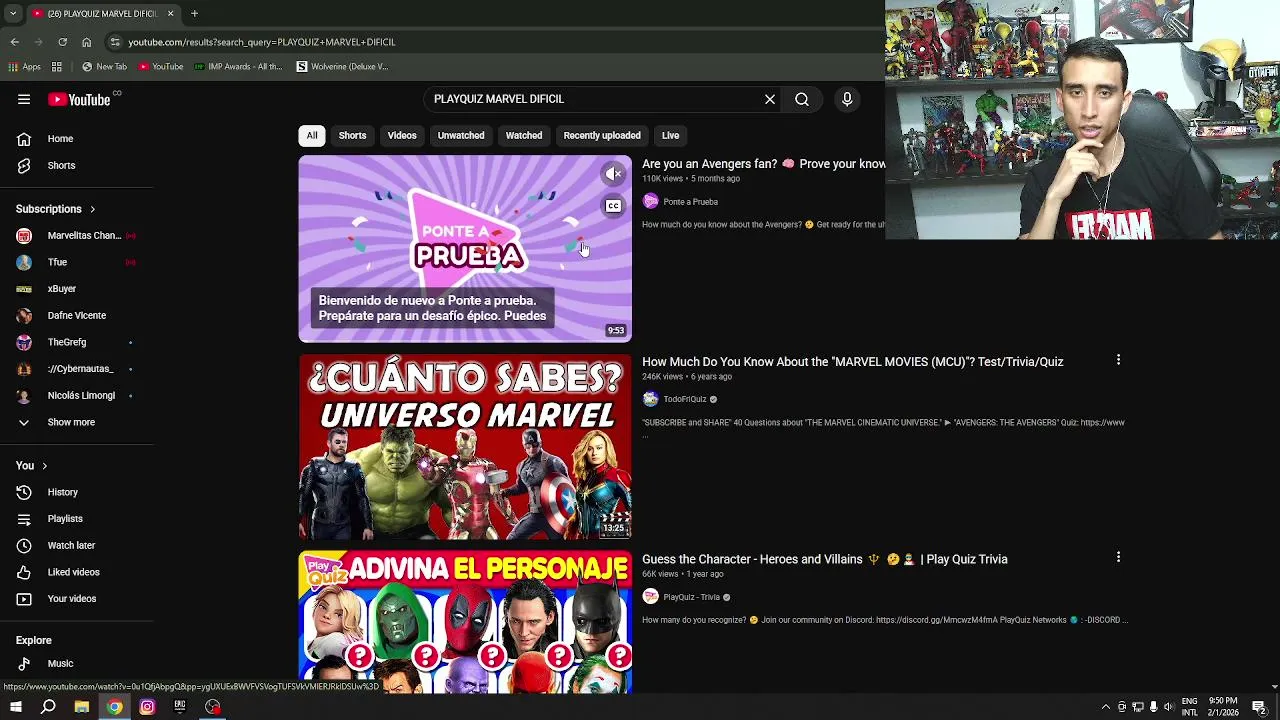Click the browser home button
Screen dimensions: 1280x720
(86, 42)
